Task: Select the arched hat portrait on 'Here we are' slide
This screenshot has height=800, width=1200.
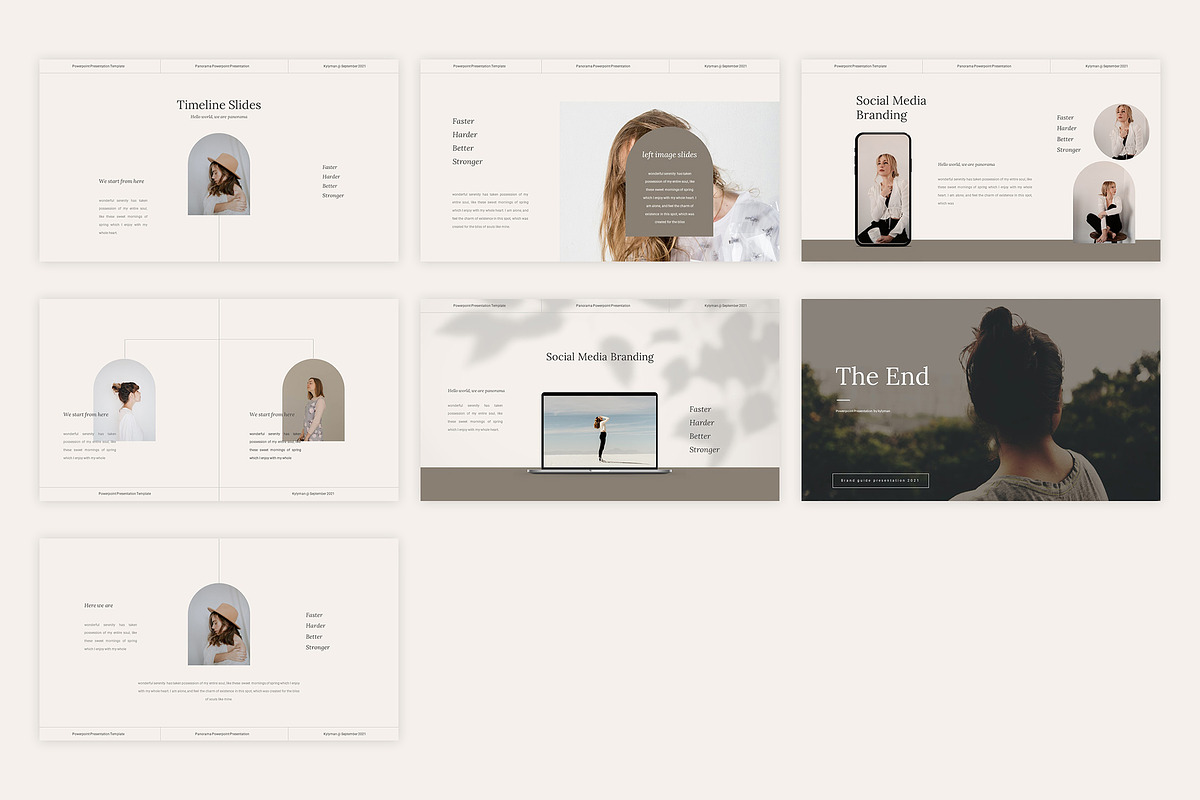Action: [x=219, y=624]
